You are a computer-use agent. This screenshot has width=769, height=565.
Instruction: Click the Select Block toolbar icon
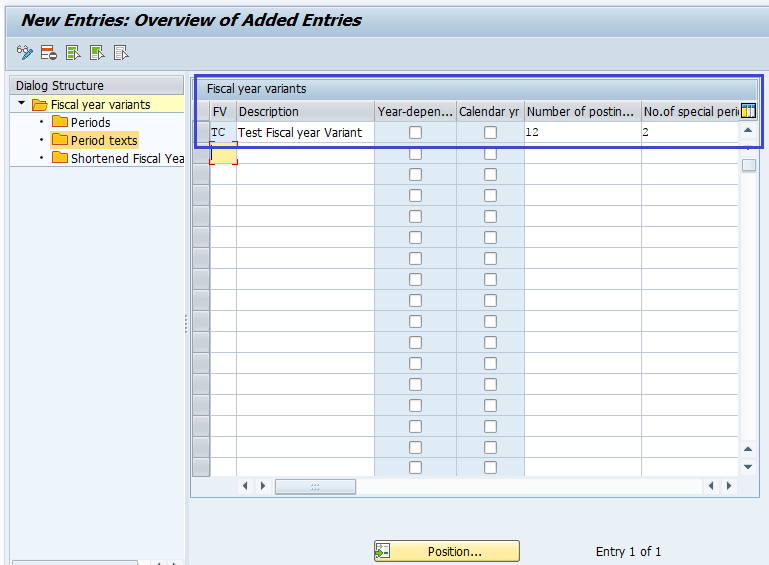point(97,53)
